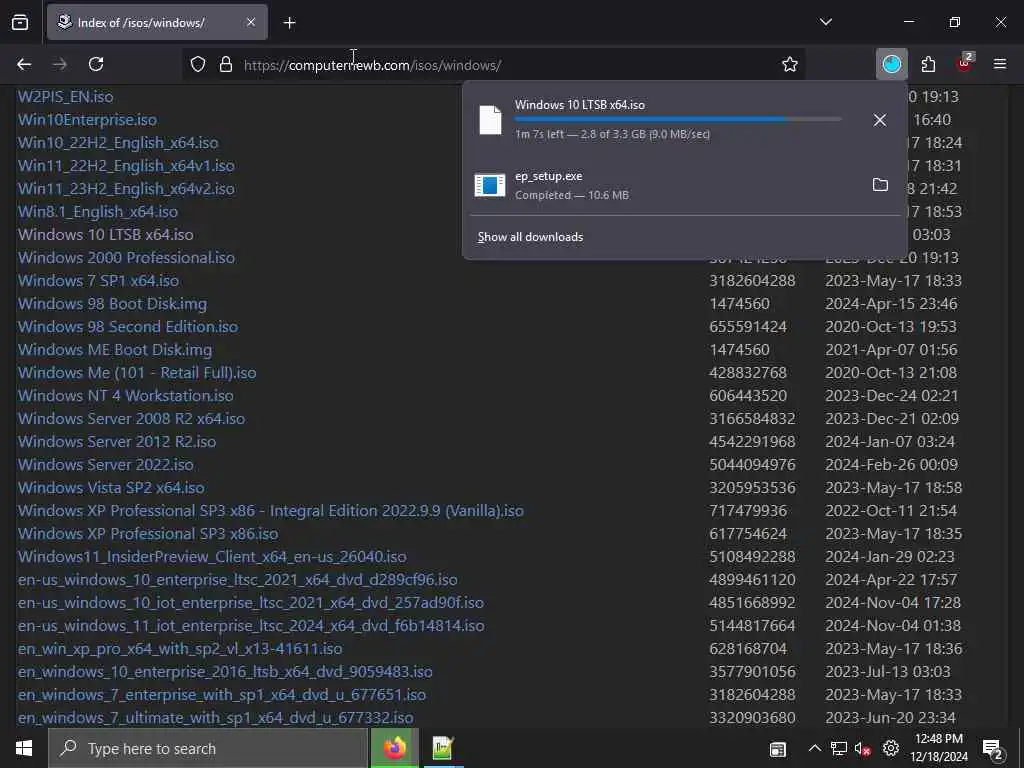This screenshot has width=1024, height=768.
Task: Download Windows 2000 Professional.iso
Action: (x=126, y=257)
